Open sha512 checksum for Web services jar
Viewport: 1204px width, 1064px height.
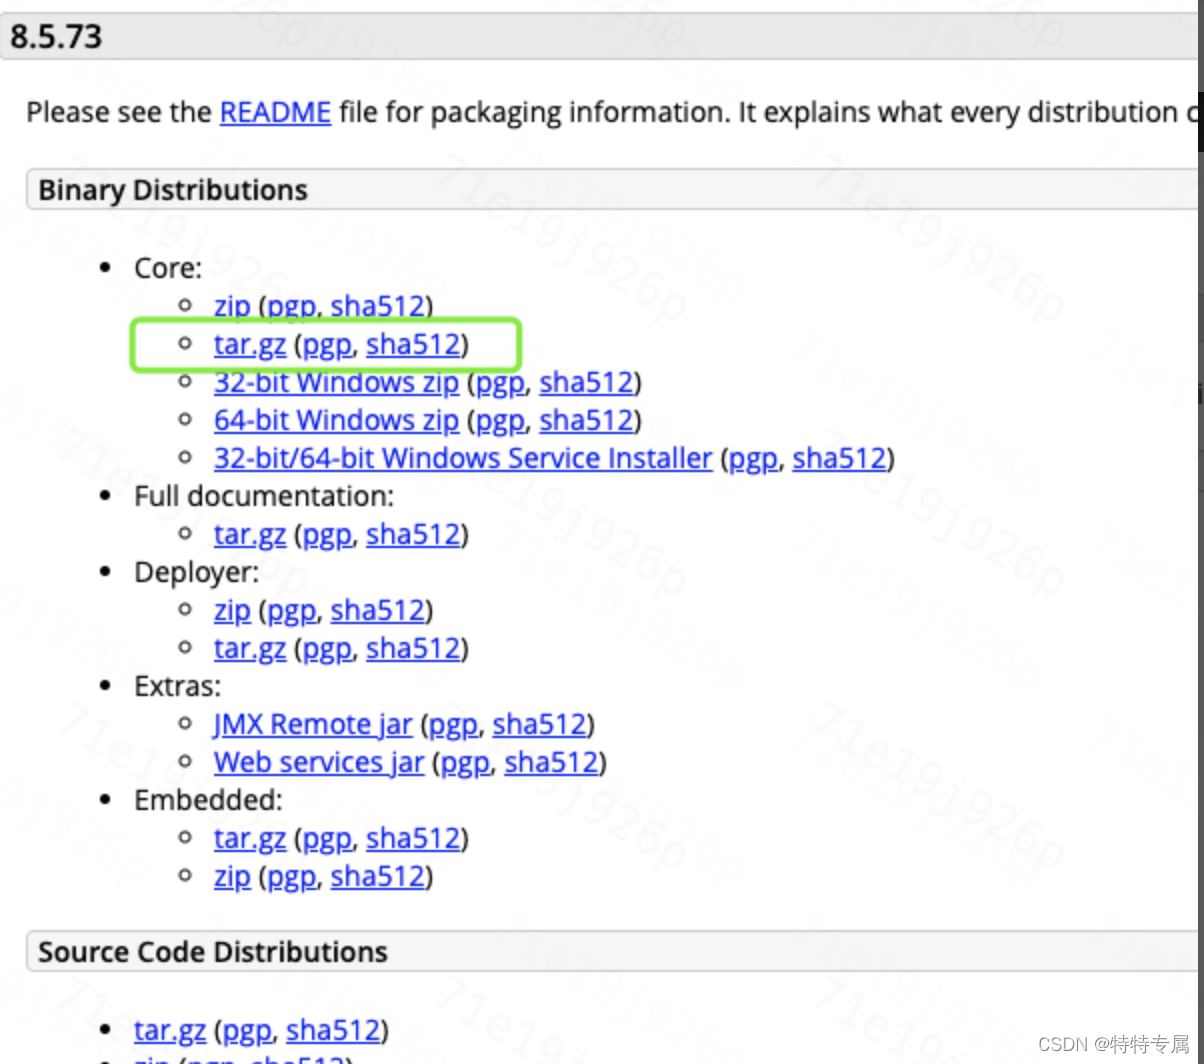(x=552, y=762)
